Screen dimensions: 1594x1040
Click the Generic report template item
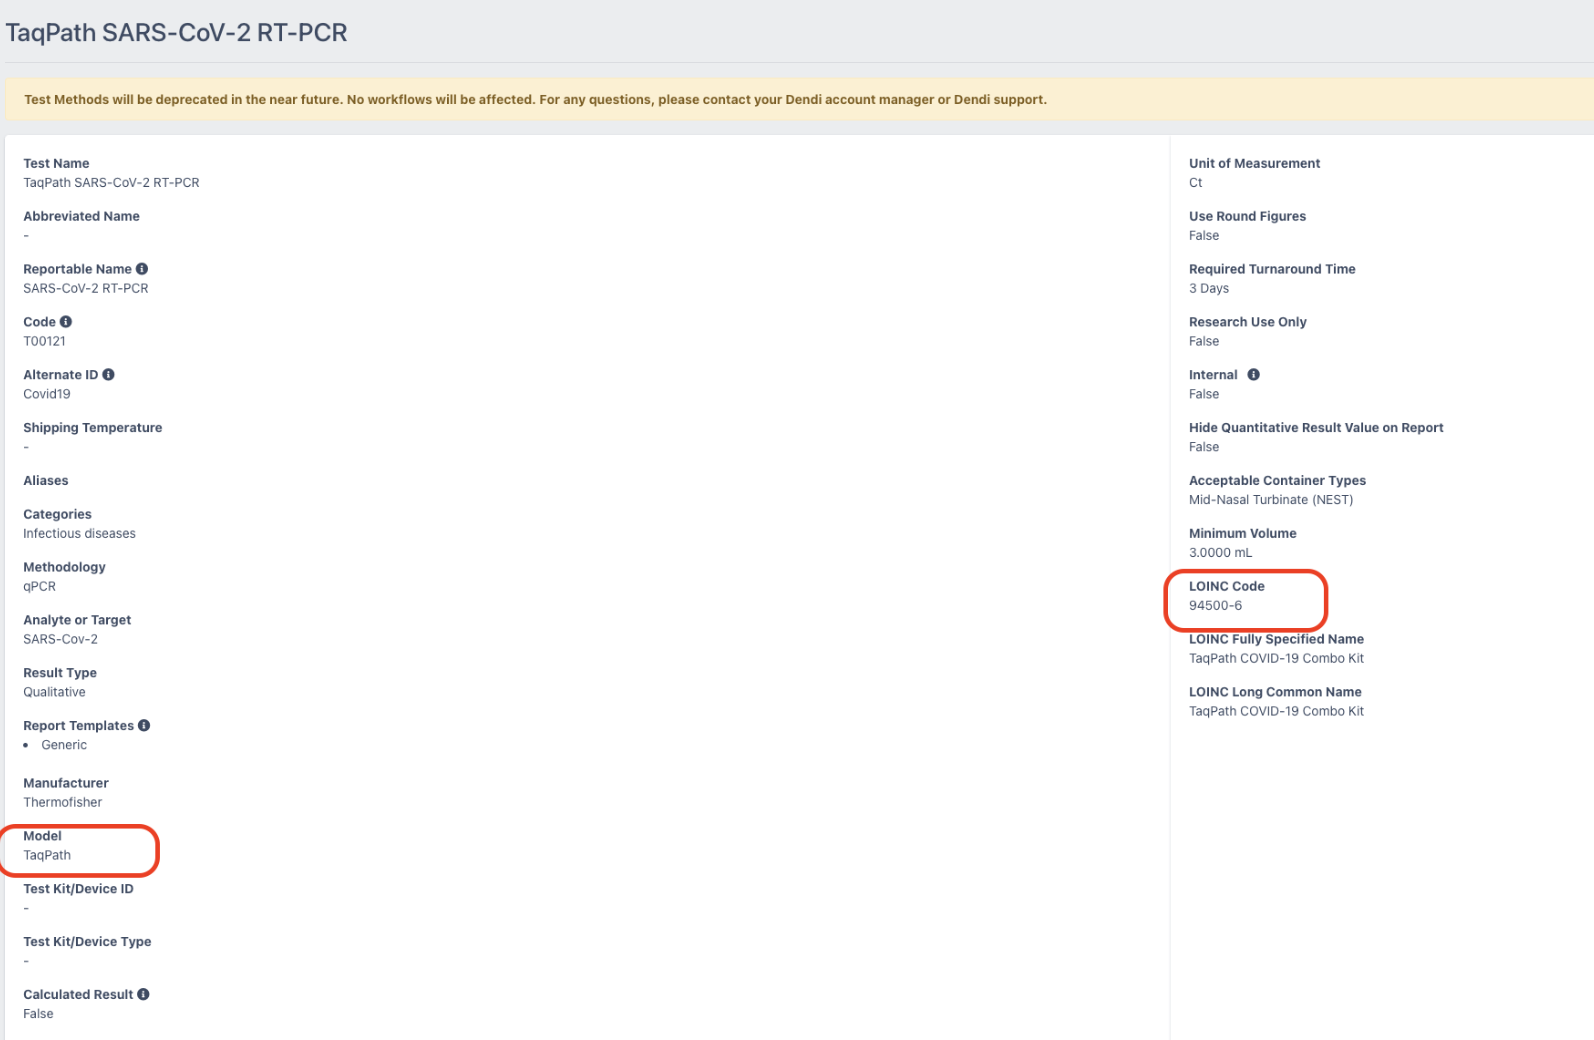point(64,746)
